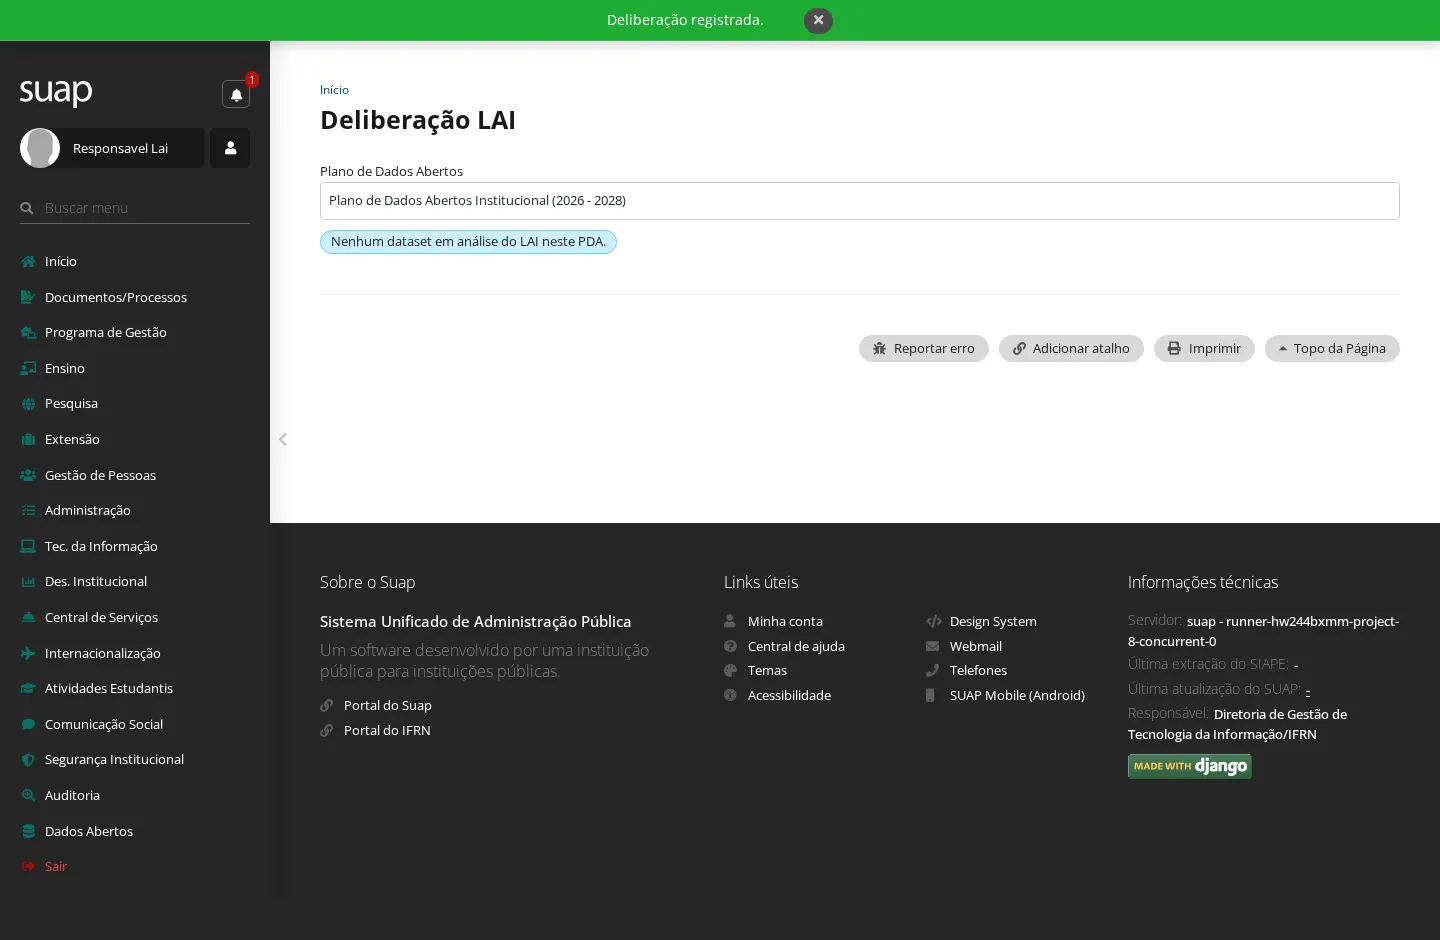Viewport: 1440px width, 940px height.
Task: Open the Temas footer link
Action: (x=767, y=670)
